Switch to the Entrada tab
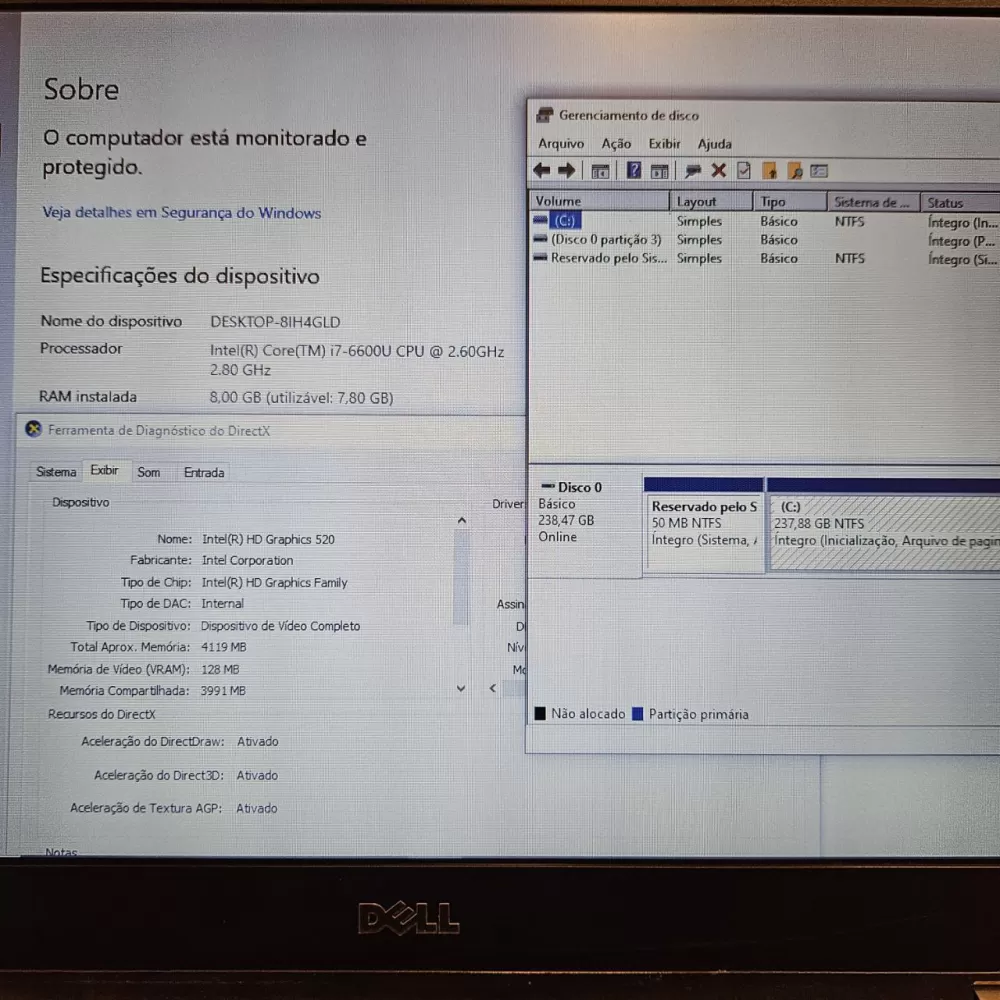This screenshot has height=1000, width=1000. tap(204, 473)
